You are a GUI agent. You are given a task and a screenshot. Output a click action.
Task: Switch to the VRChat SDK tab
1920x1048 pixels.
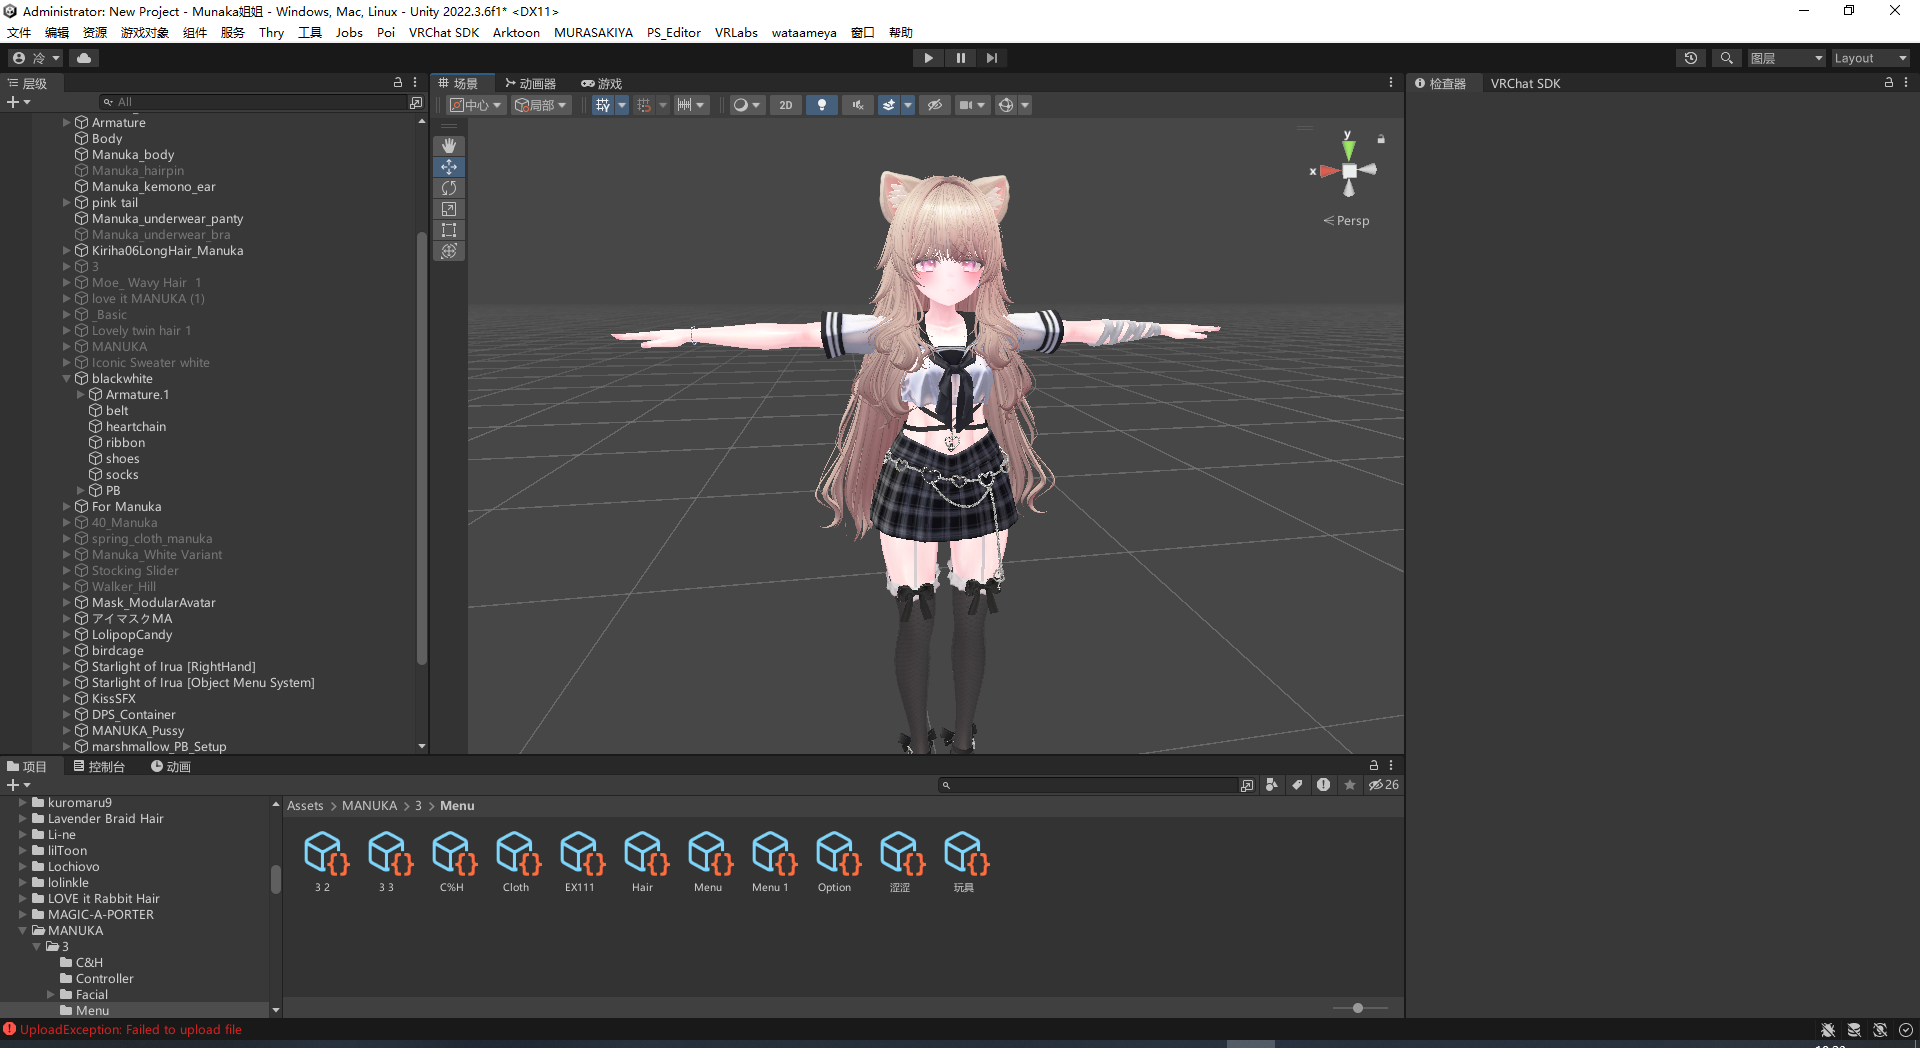1525,83
